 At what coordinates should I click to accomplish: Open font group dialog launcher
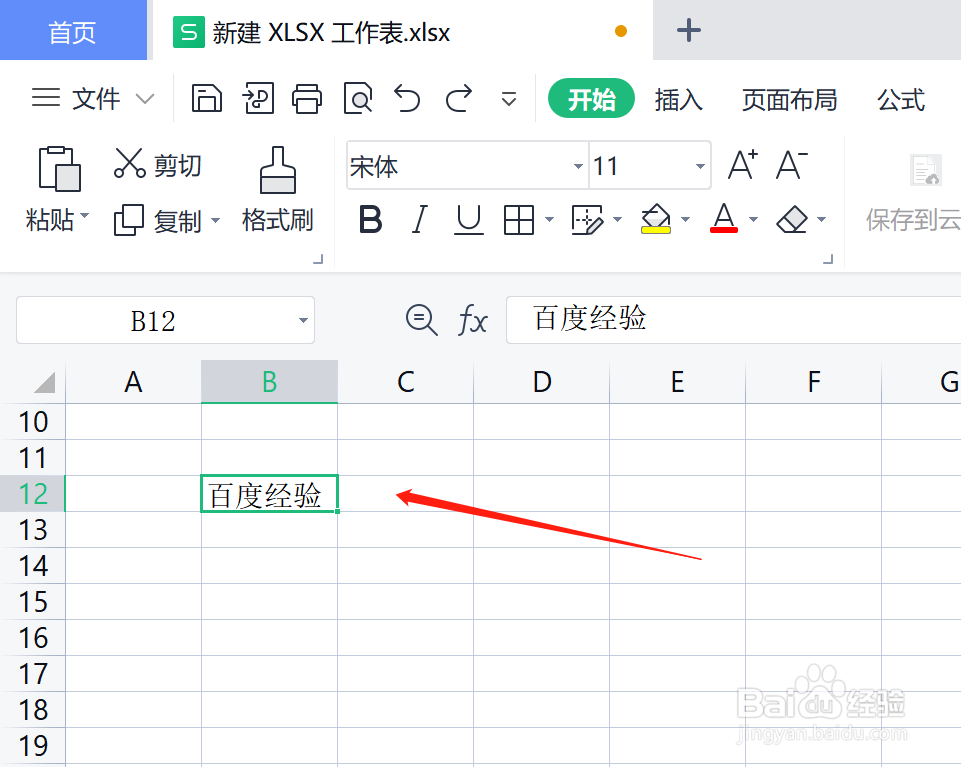(828, 259)
